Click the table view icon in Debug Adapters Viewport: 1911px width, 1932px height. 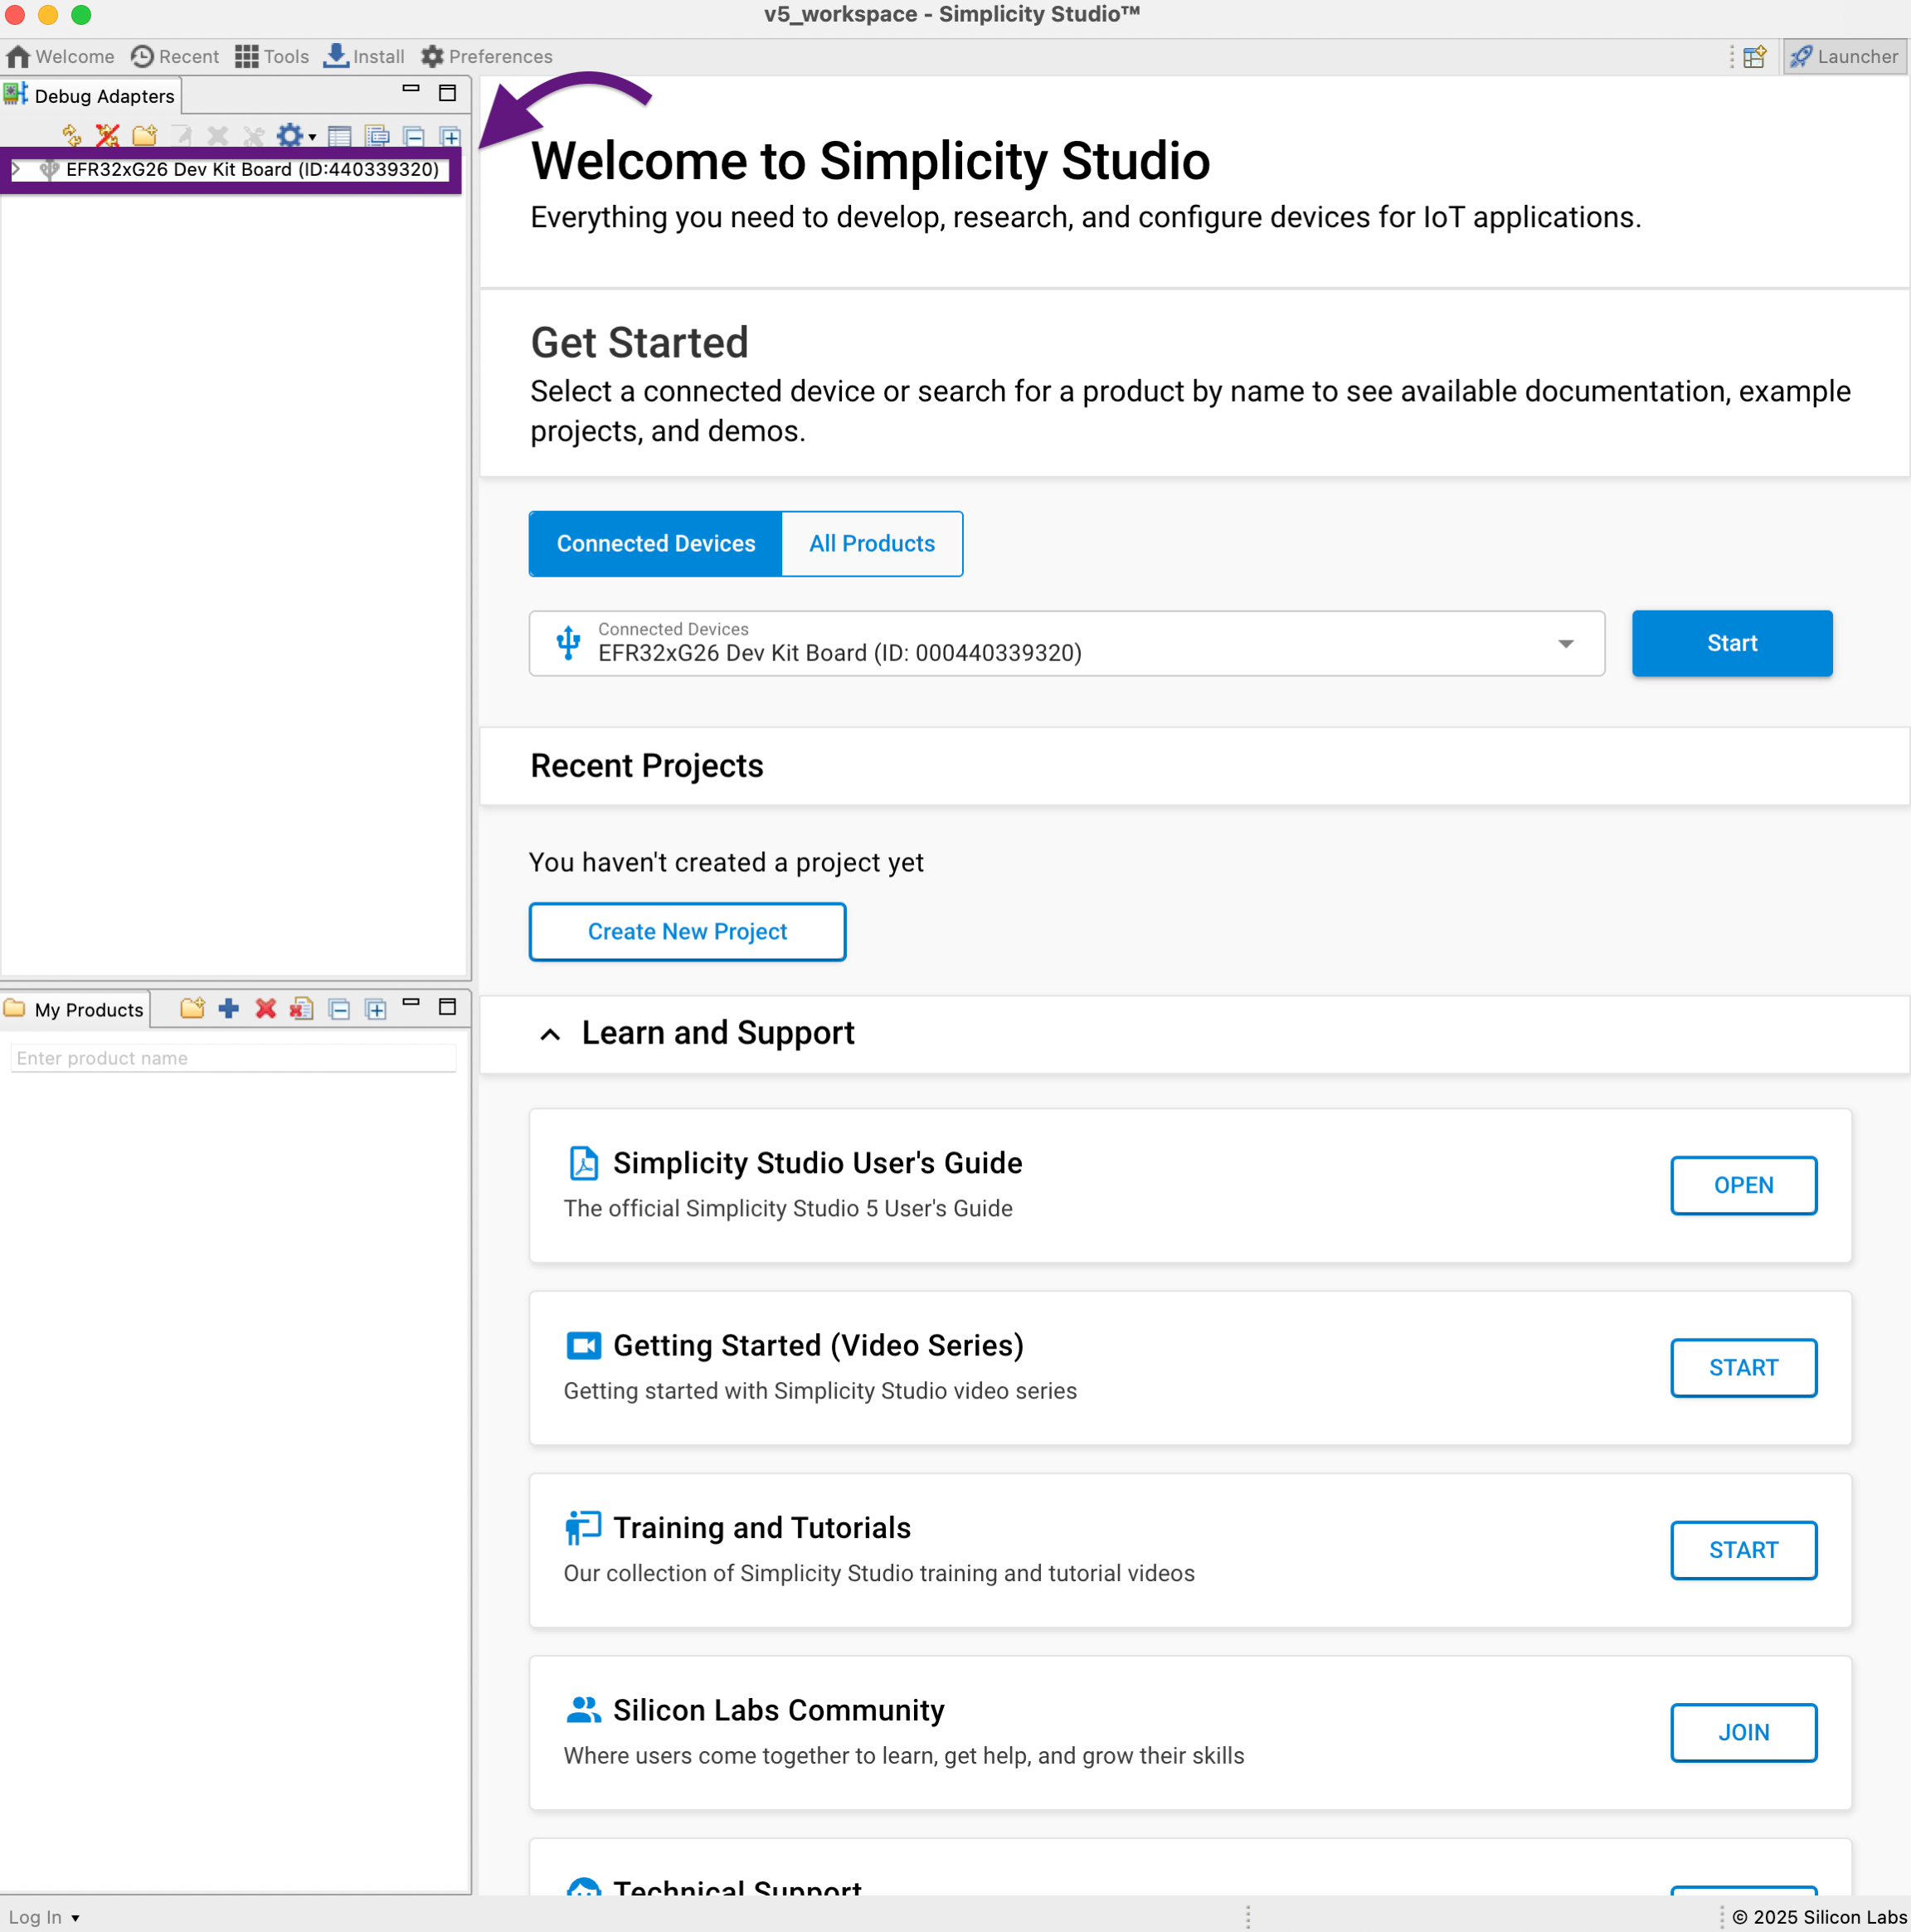click(x=340, y=136)
